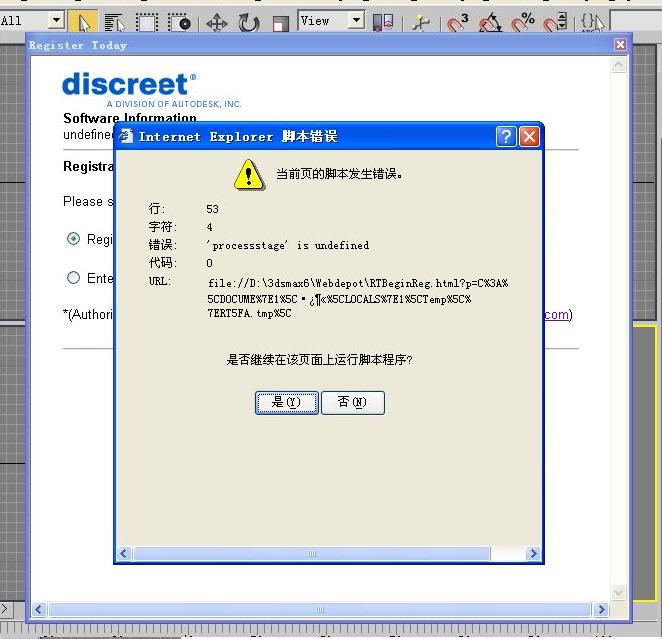Click the named selection input field
The height and width of the screenshot is (639, 662).
[636, 22]
